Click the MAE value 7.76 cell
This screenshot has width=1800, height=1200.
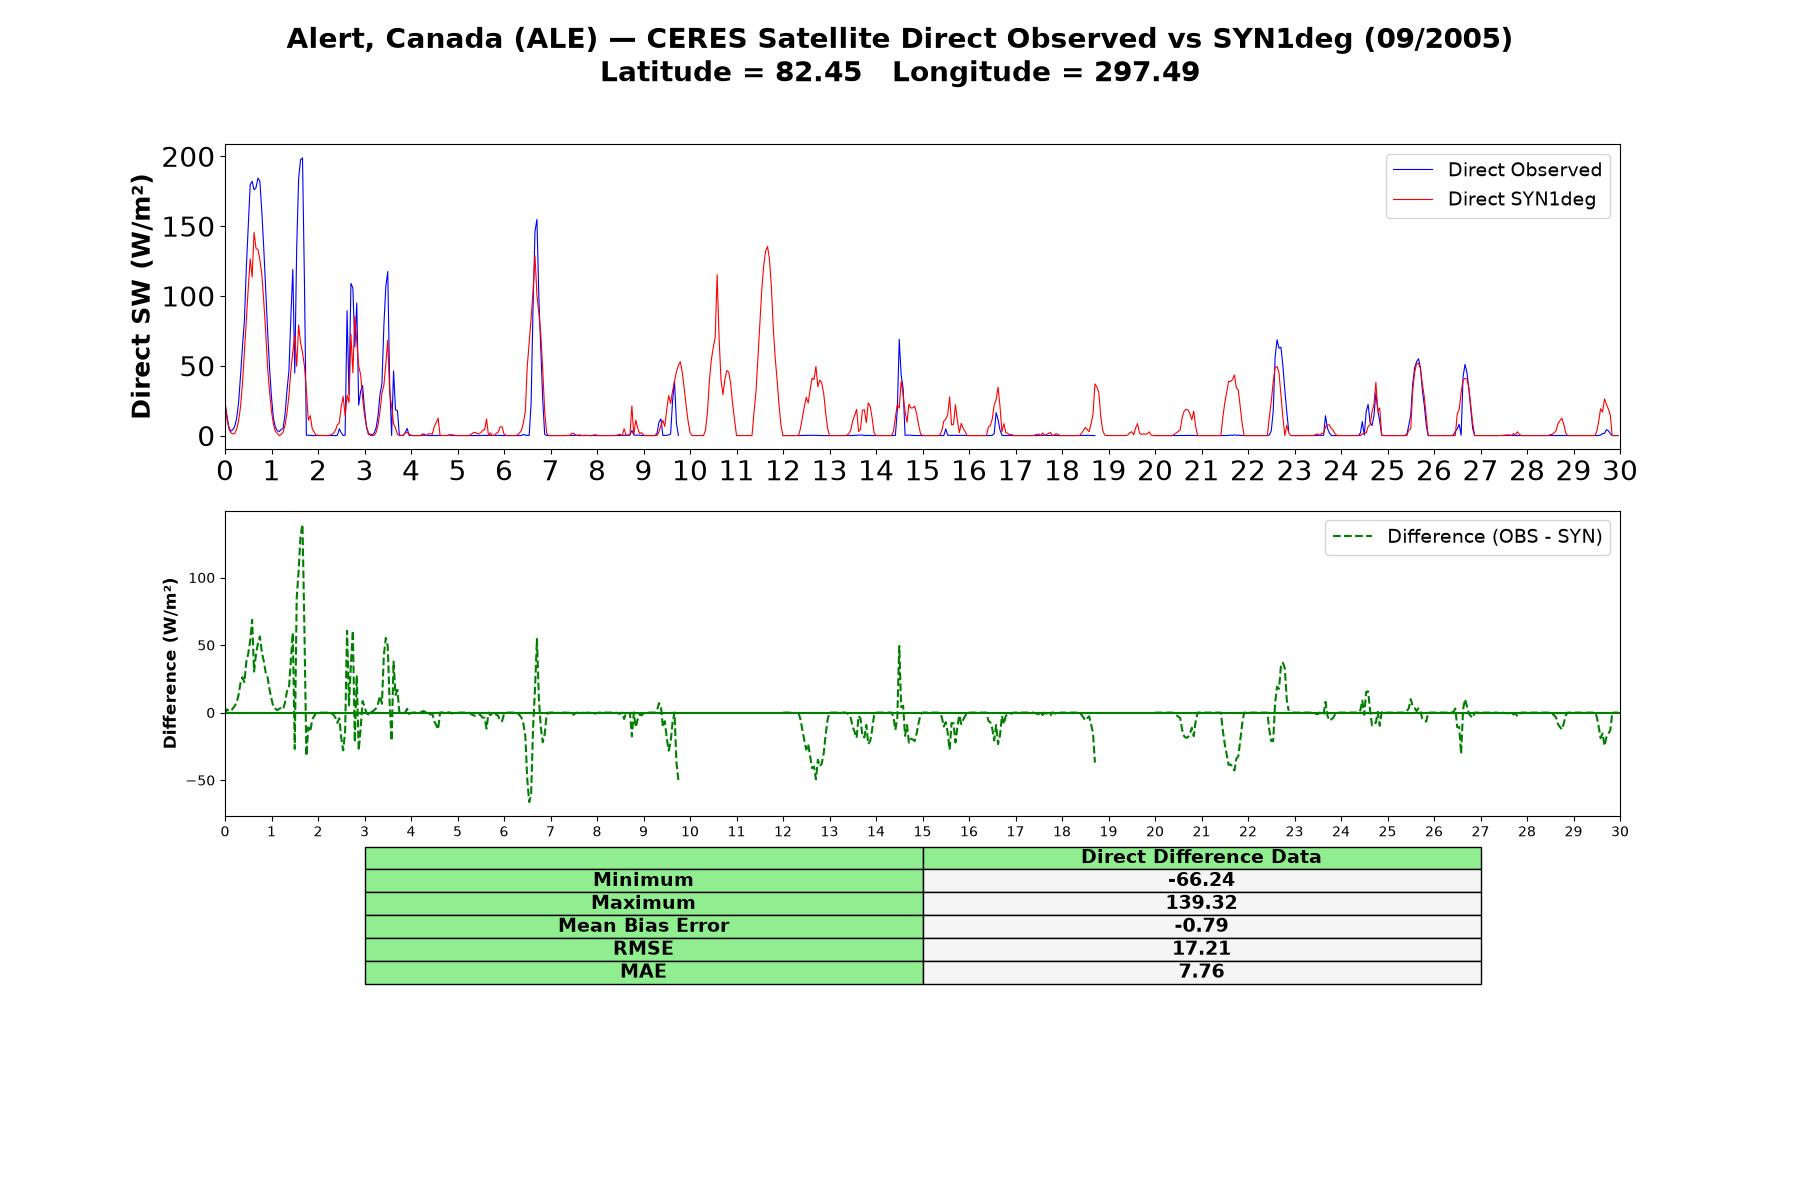tap(1201, 972)
